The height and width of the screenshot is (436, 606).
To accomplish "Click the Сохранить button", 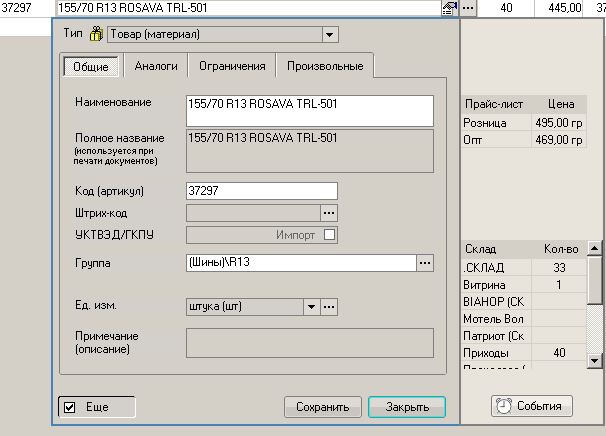I will tap(323, 407).
